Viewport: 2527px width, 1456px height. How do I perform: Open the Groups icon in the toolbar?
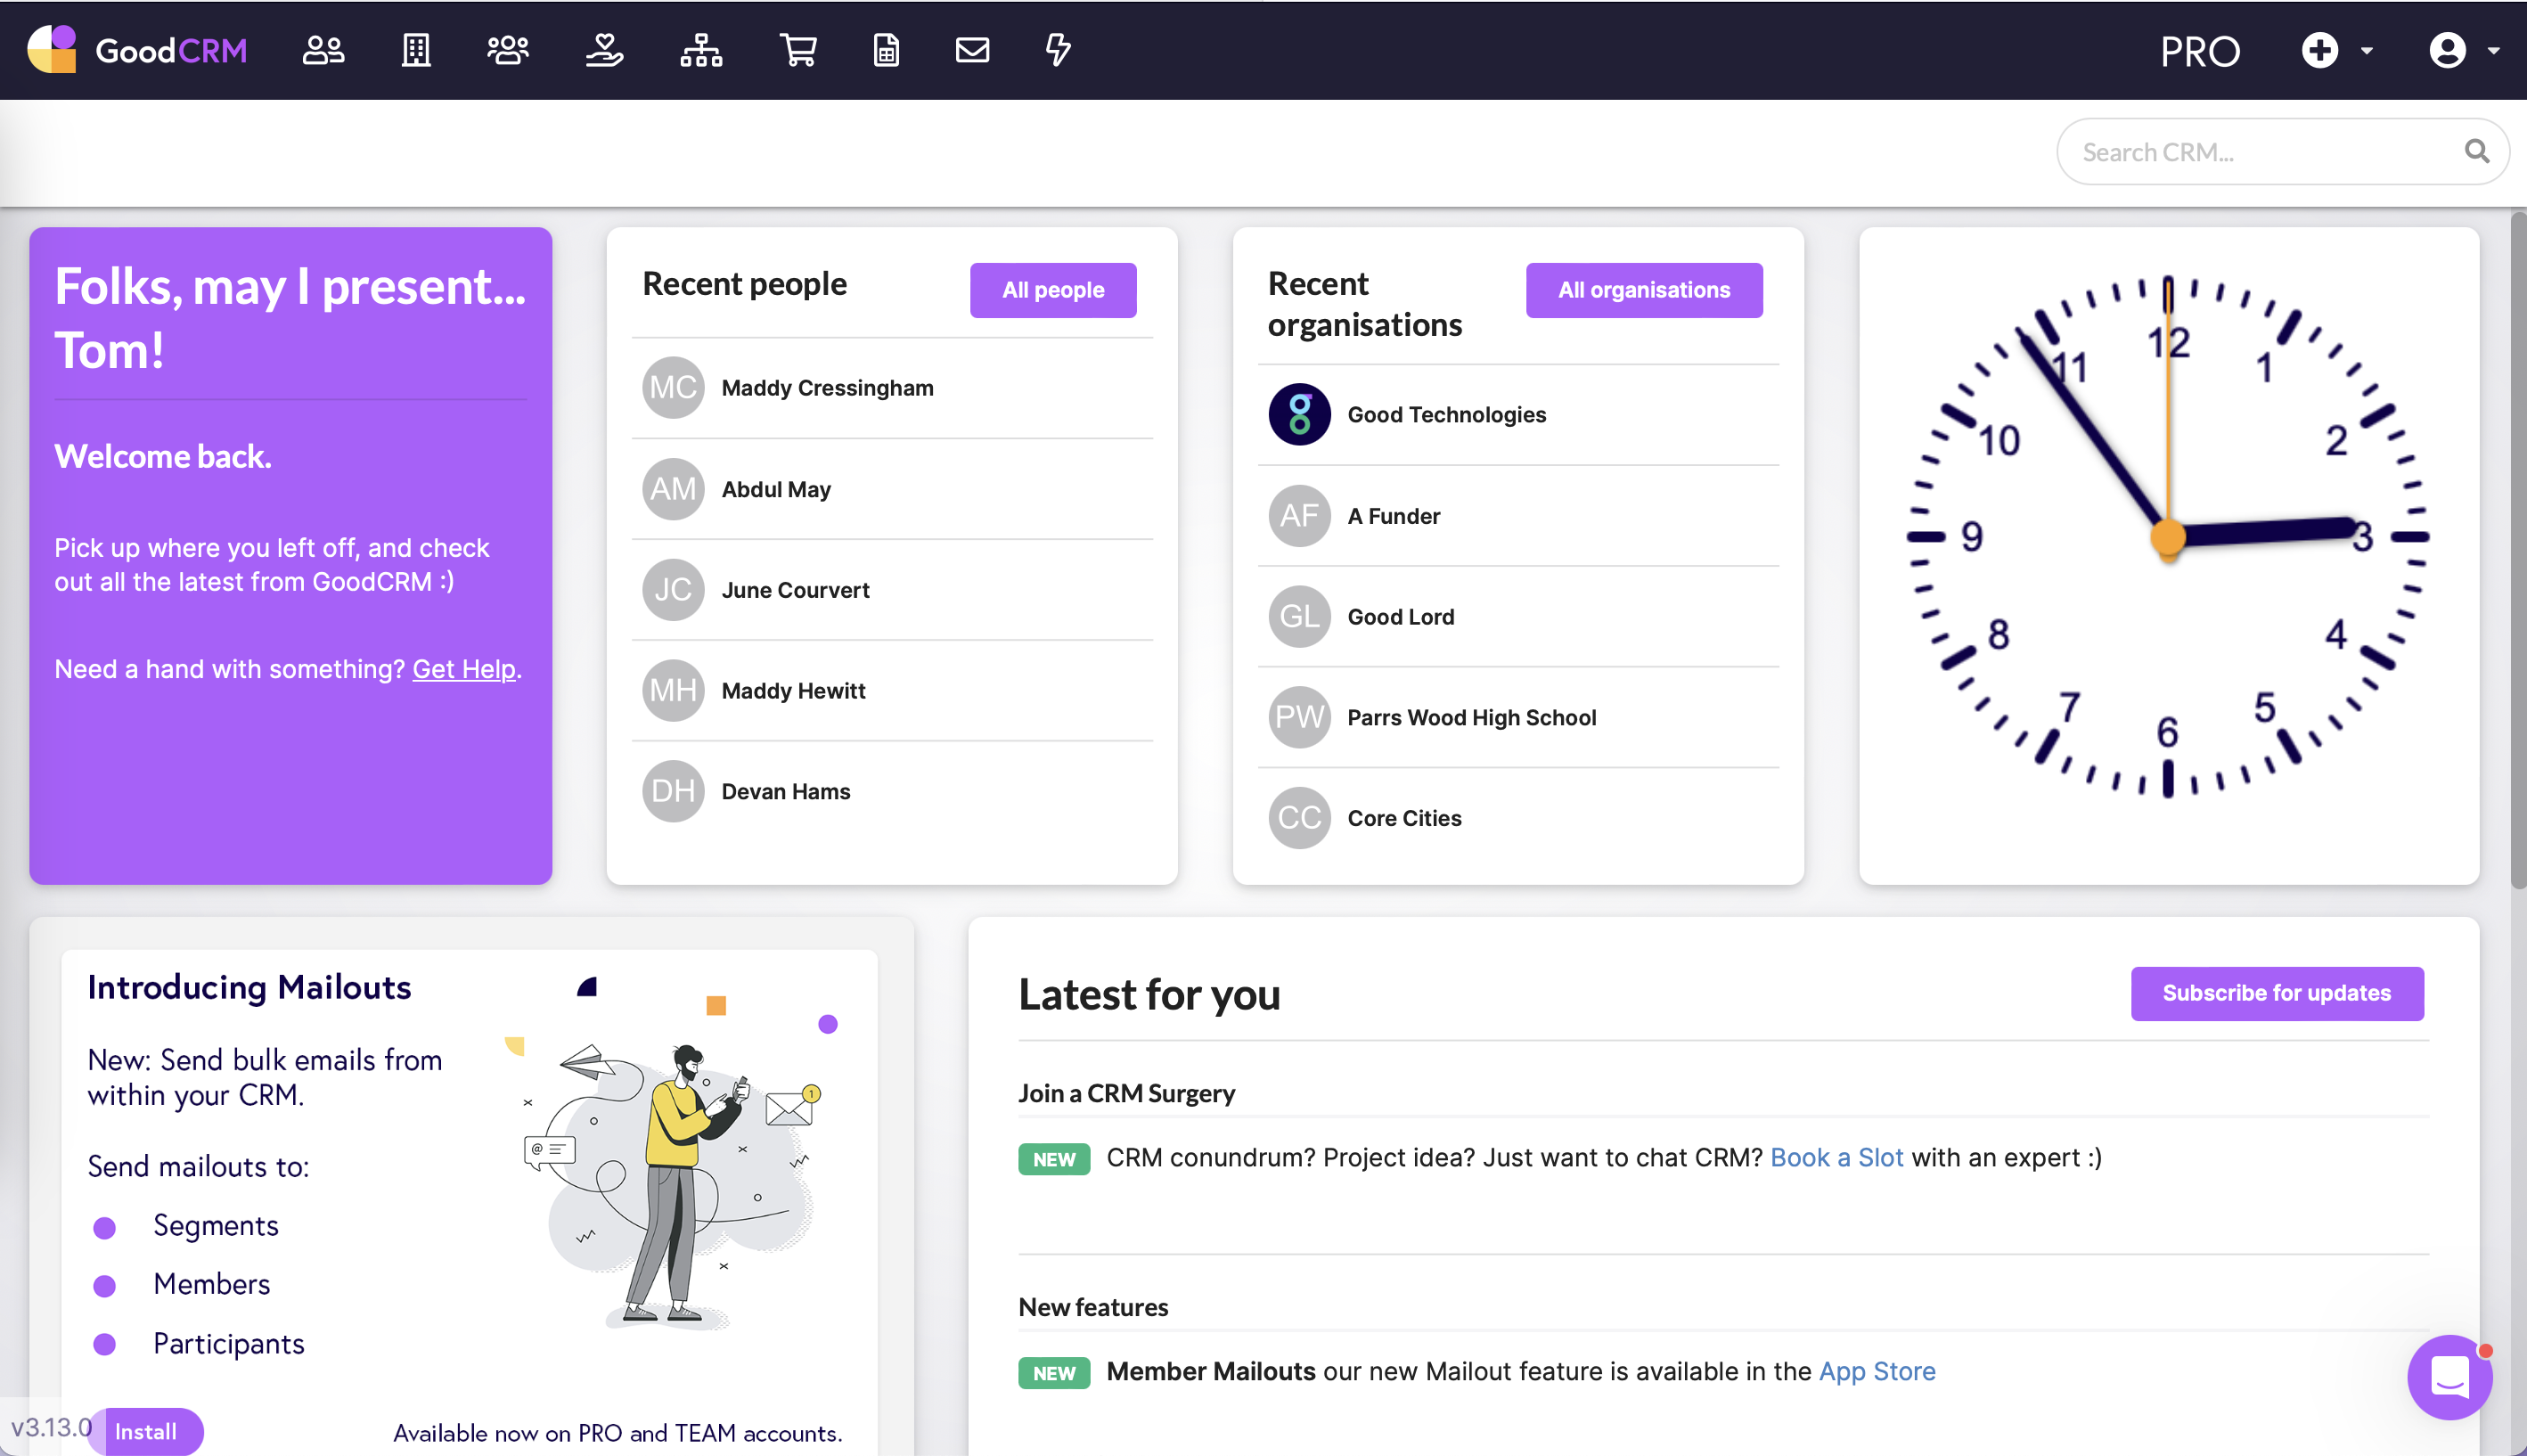click(507, 50)
